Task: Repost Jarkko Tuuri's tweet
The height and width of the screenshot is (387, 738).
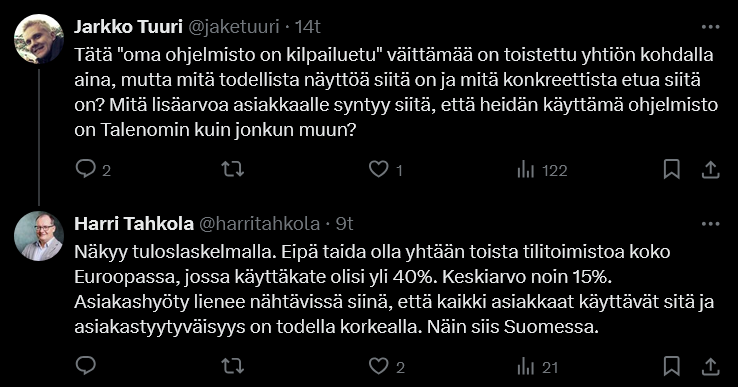Action: tap(233, 169)
